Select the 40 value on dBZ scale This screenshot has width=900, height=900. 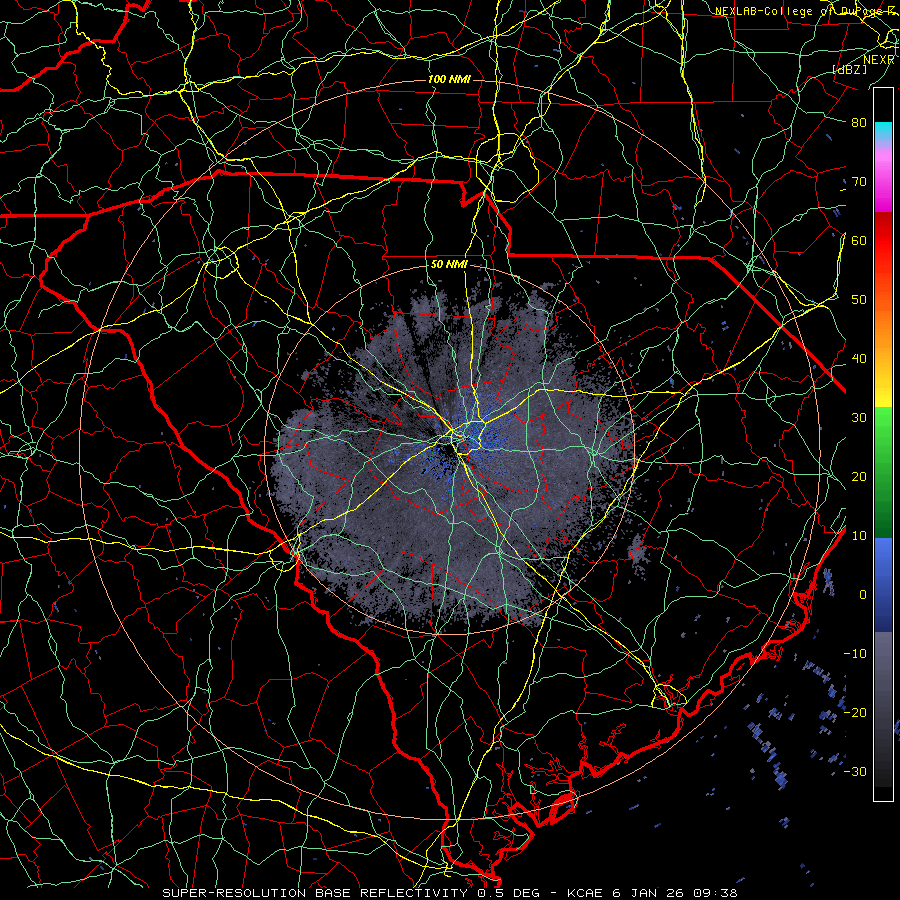click(x=859, y=359)
